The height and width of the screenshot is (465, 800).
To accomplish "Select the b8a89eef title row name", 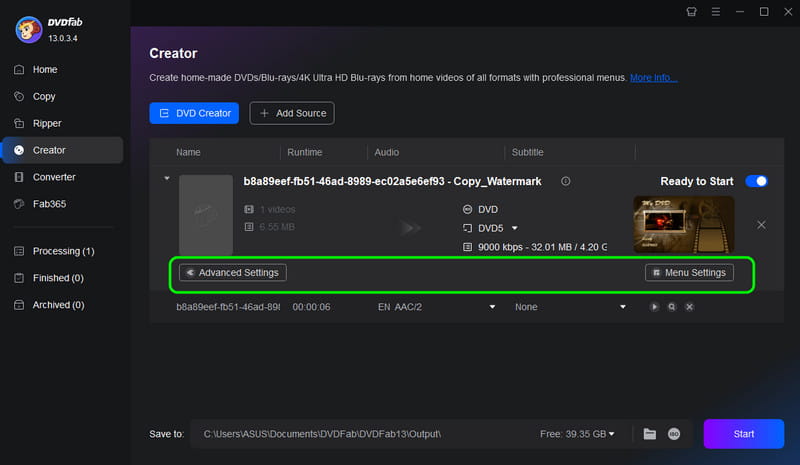I will click(x=228, y=307).
